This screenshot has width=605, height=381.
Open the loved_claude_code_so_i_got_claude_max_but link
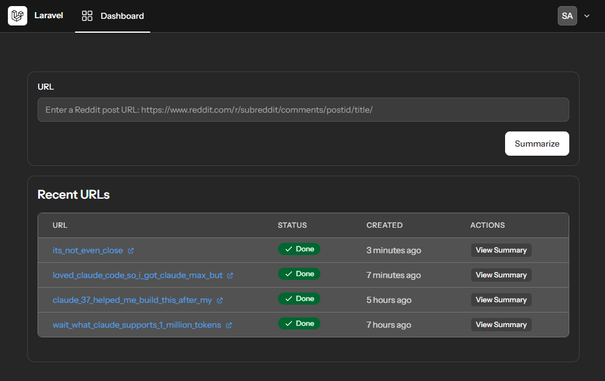click(x=138, y=275)
